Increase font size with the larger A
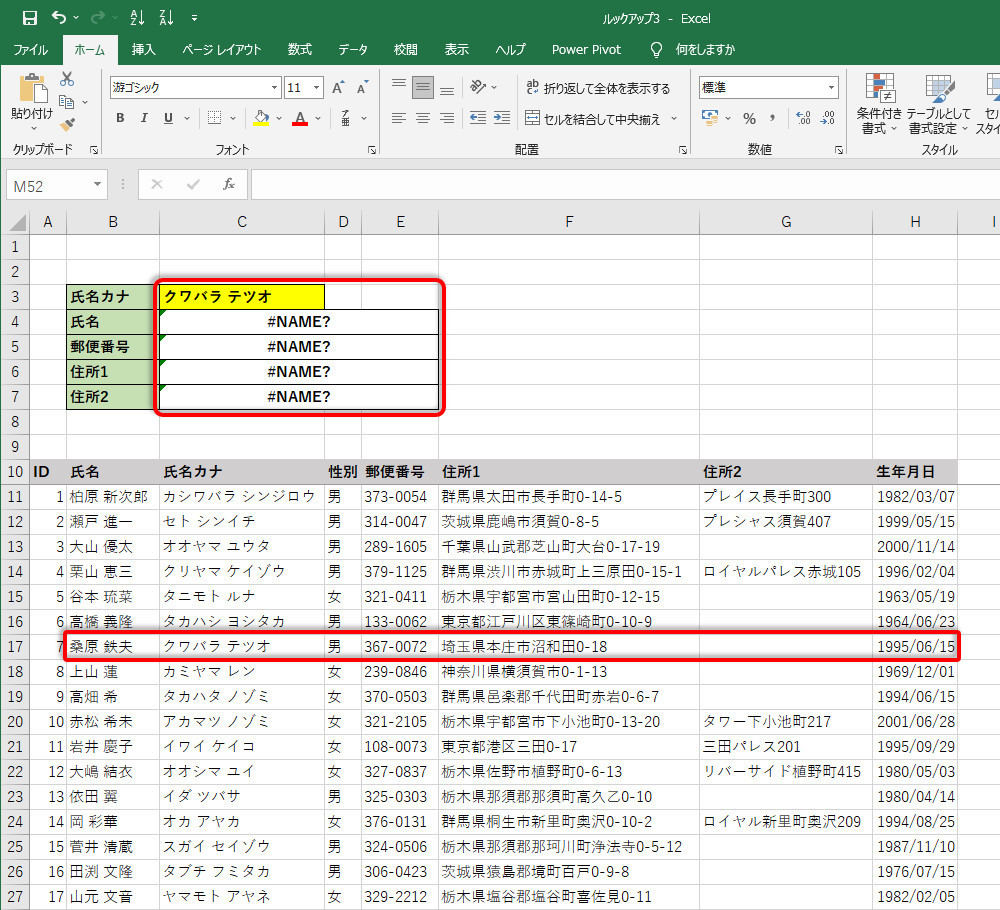 coord(338,87)
